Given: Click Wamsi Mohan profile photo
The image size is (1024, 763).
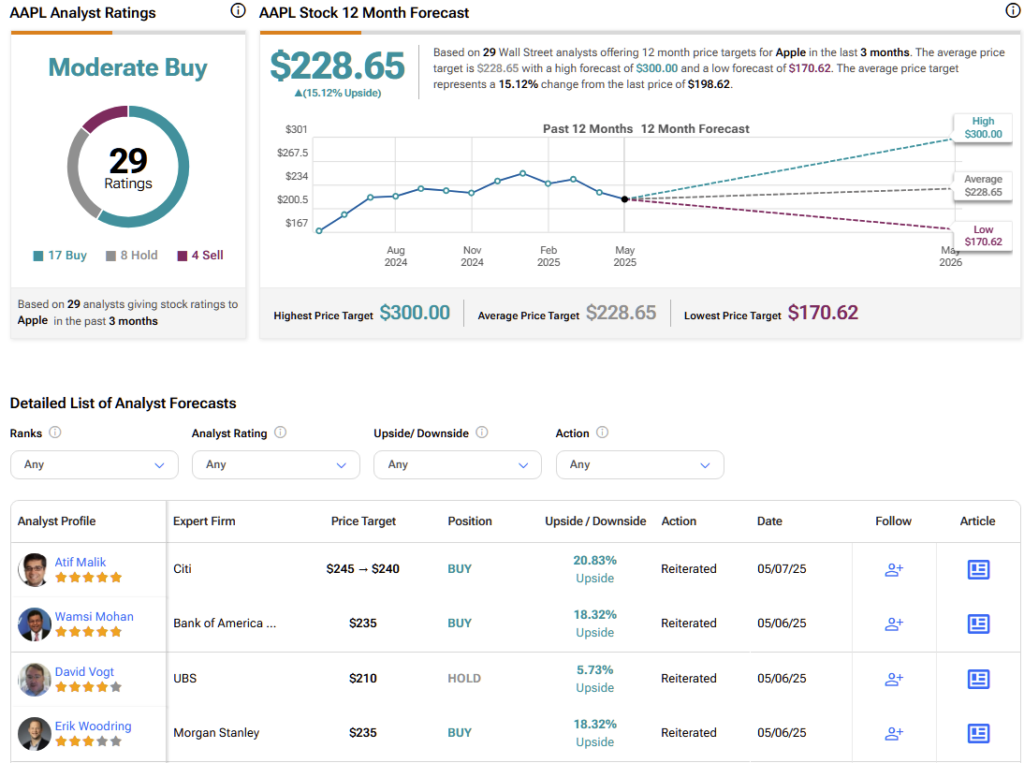Looking at the screenshot, I should click(x=34, y=624).
